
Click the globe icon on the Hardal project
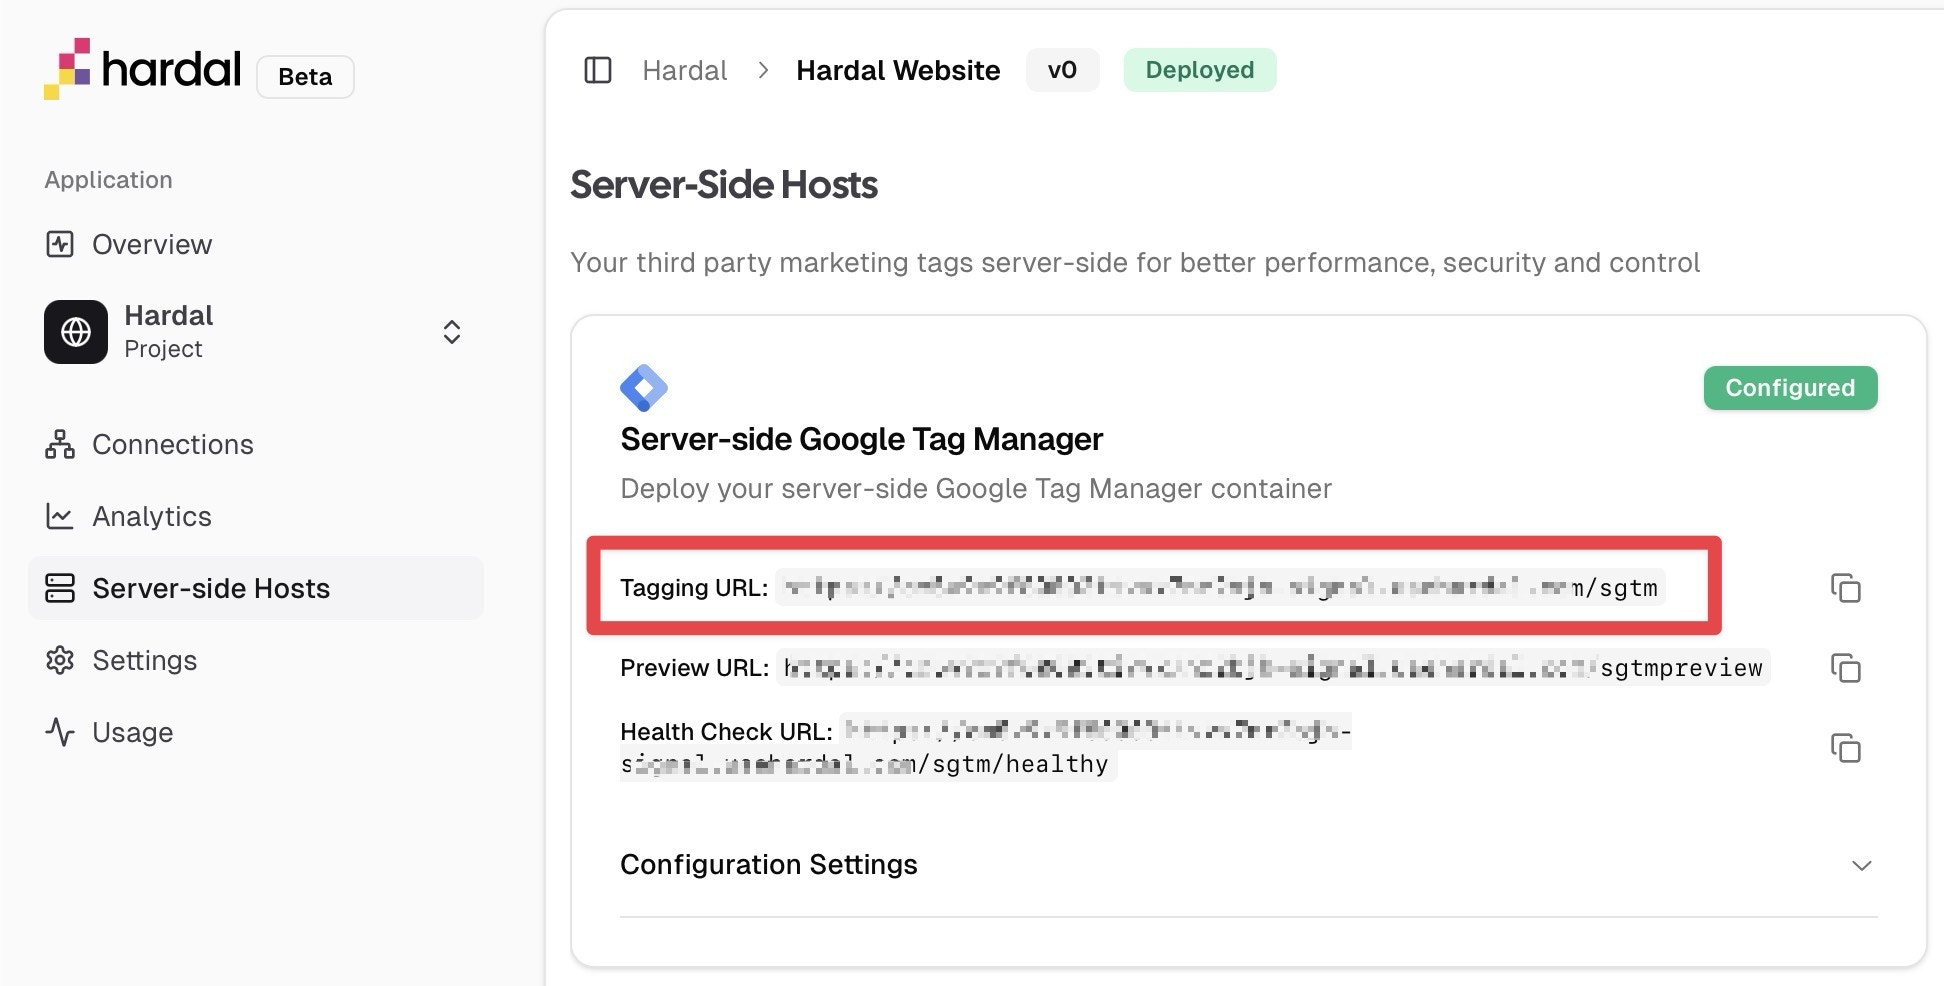[x=75, y=332]
